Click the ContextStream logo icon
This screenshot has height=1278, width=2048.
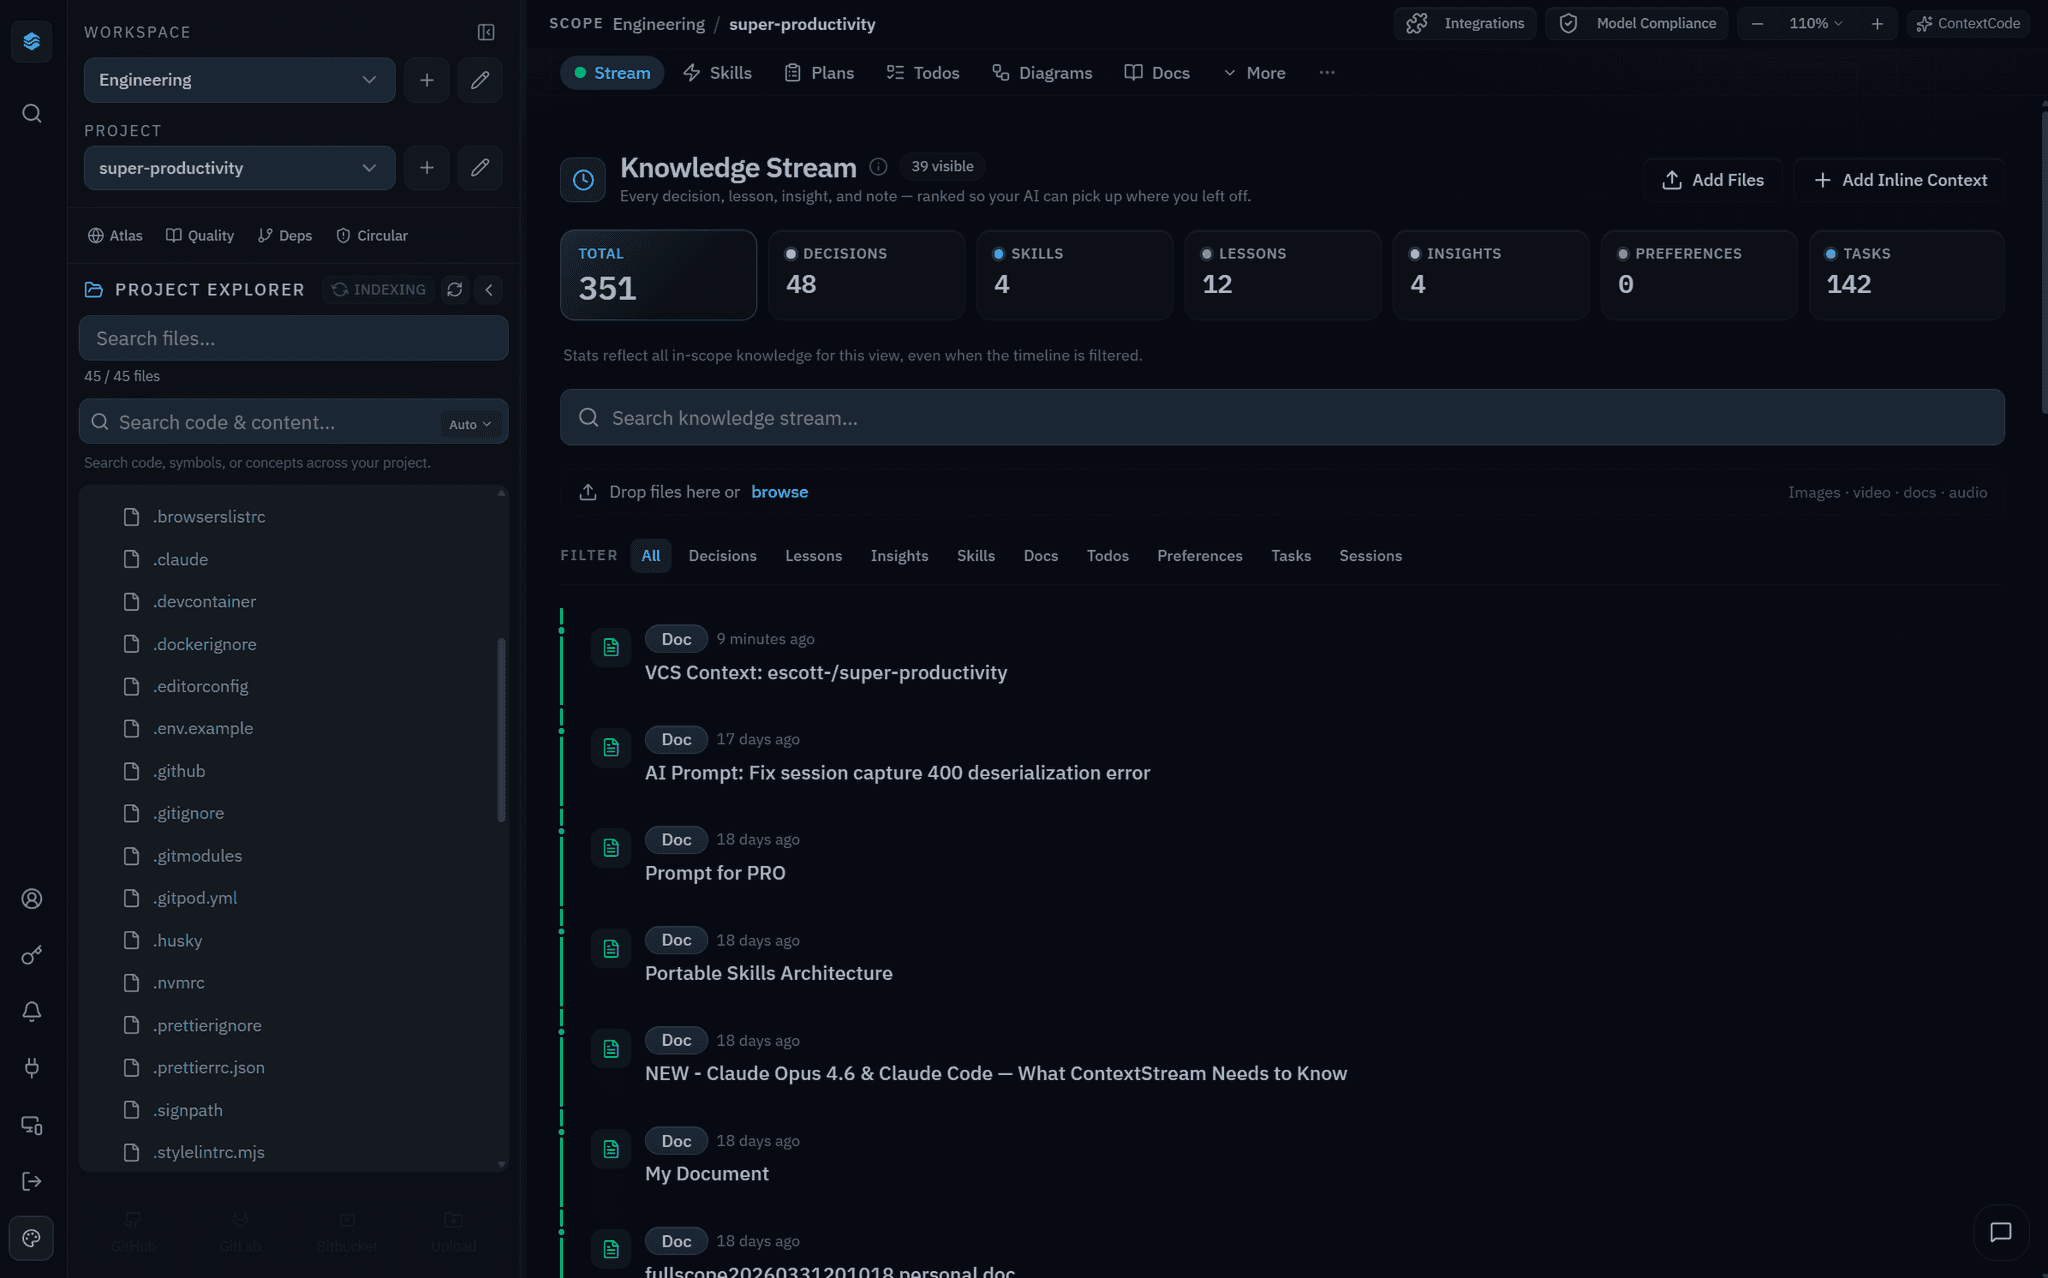[x=31, y=41]
